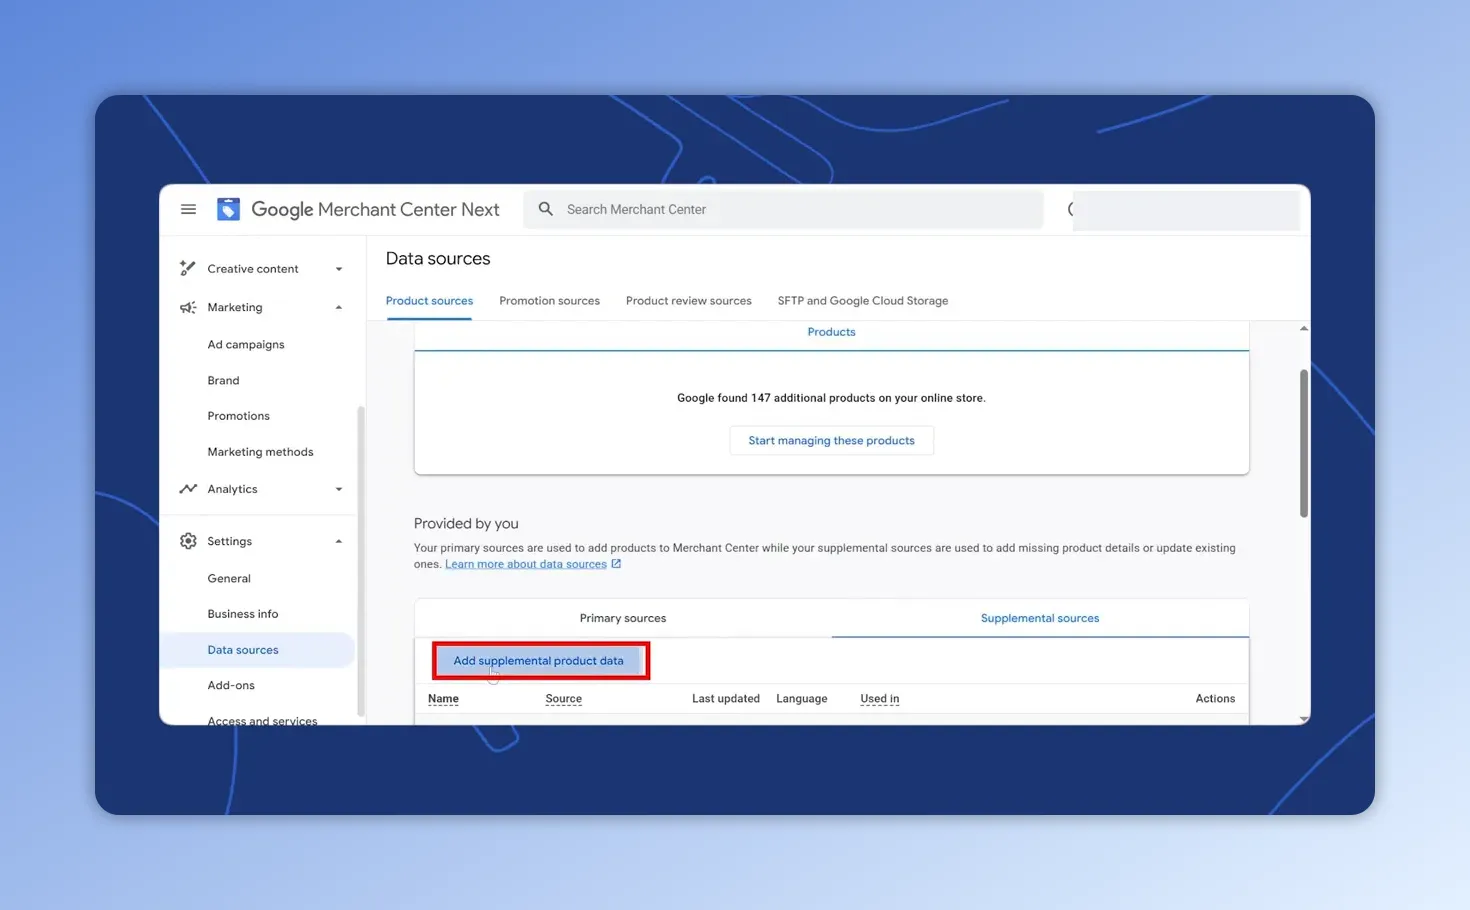Click the Provided by you heading

click(466, 524)
